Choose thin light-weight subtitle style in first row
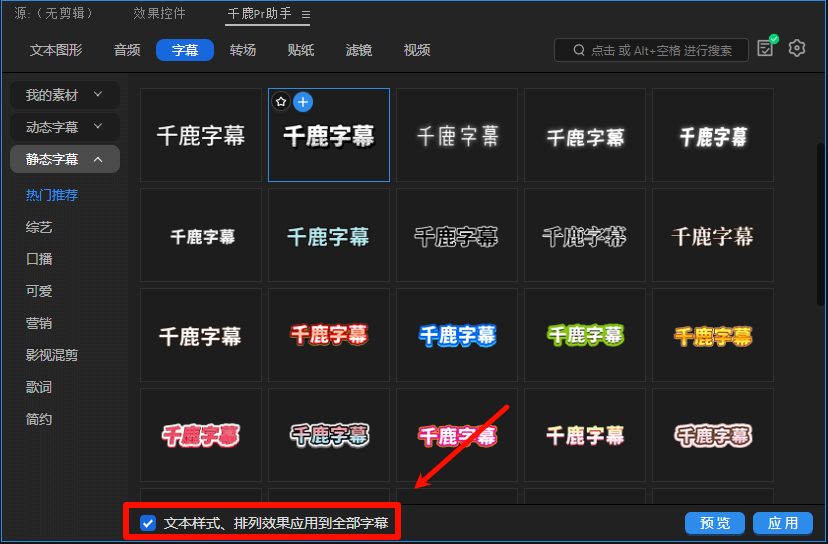Viewport: 828px width, 544px height. 457,135
